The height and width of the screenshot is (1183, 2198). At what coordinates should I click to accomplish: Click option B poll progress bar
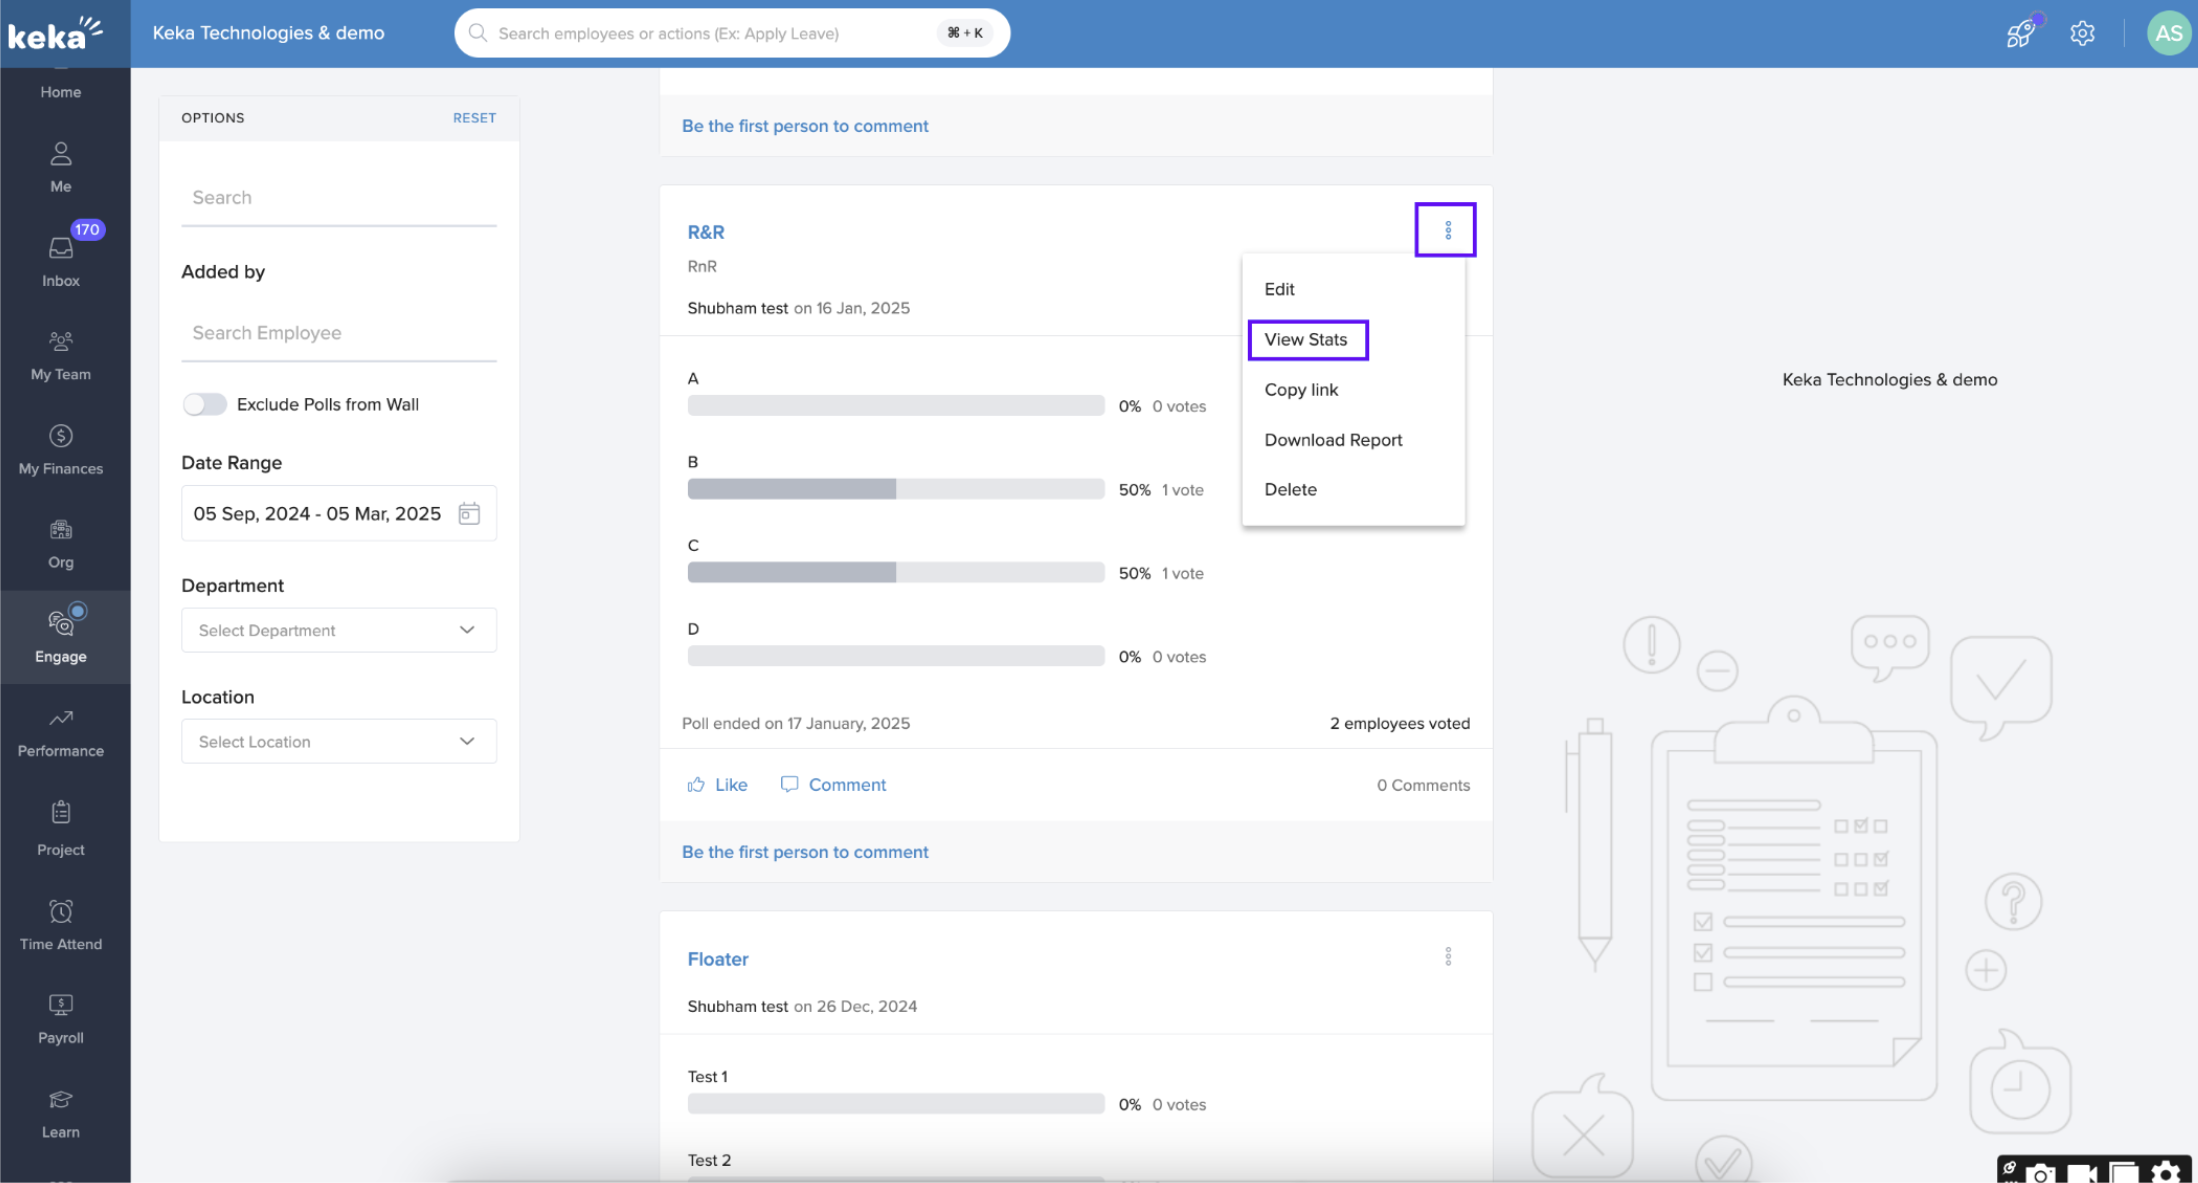895,489
